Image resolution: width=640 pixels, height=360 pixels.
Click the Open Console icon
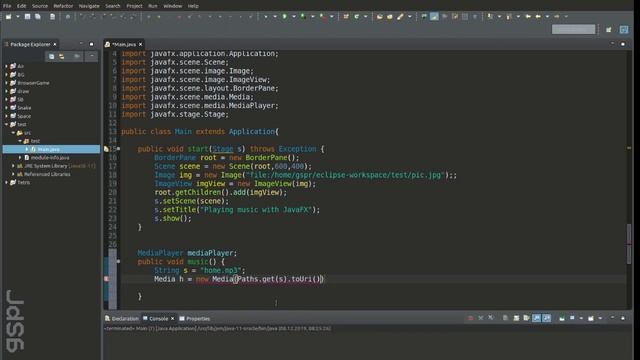click(591, 318)
